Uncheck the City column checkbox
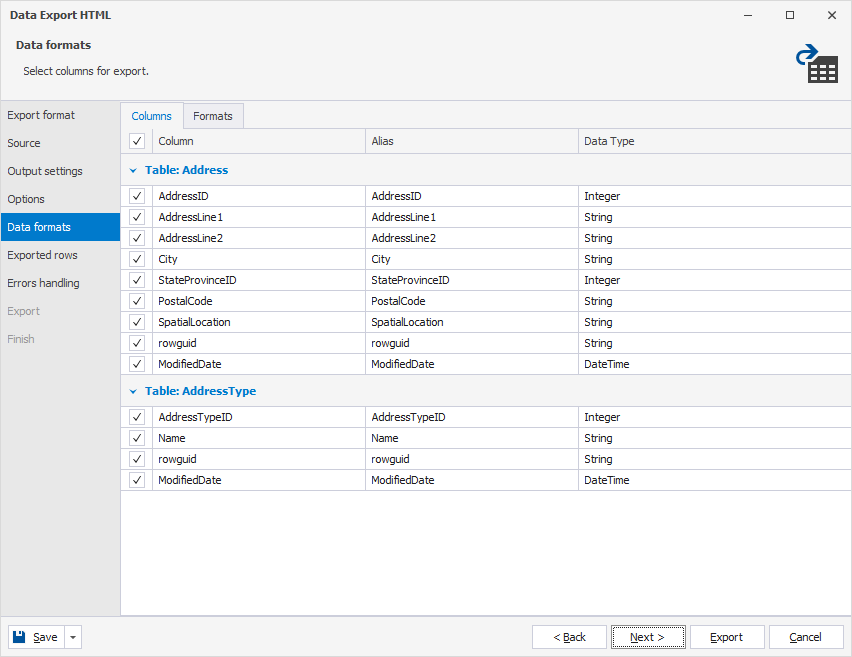 pyautogui.click(x=137, y=259)
